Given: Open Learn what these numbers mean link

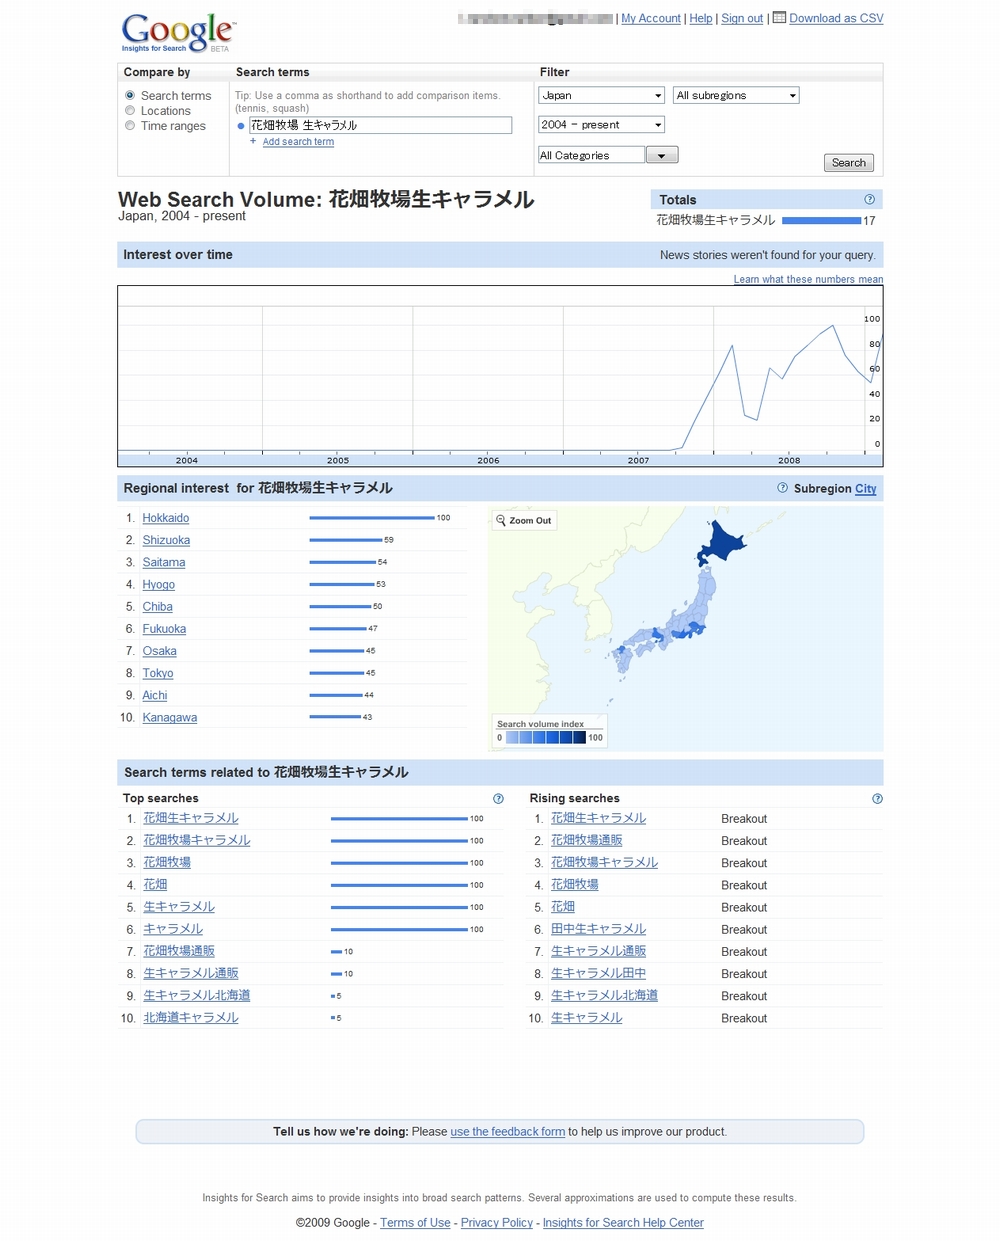Looking at the screenshot, I should (808, 279).
